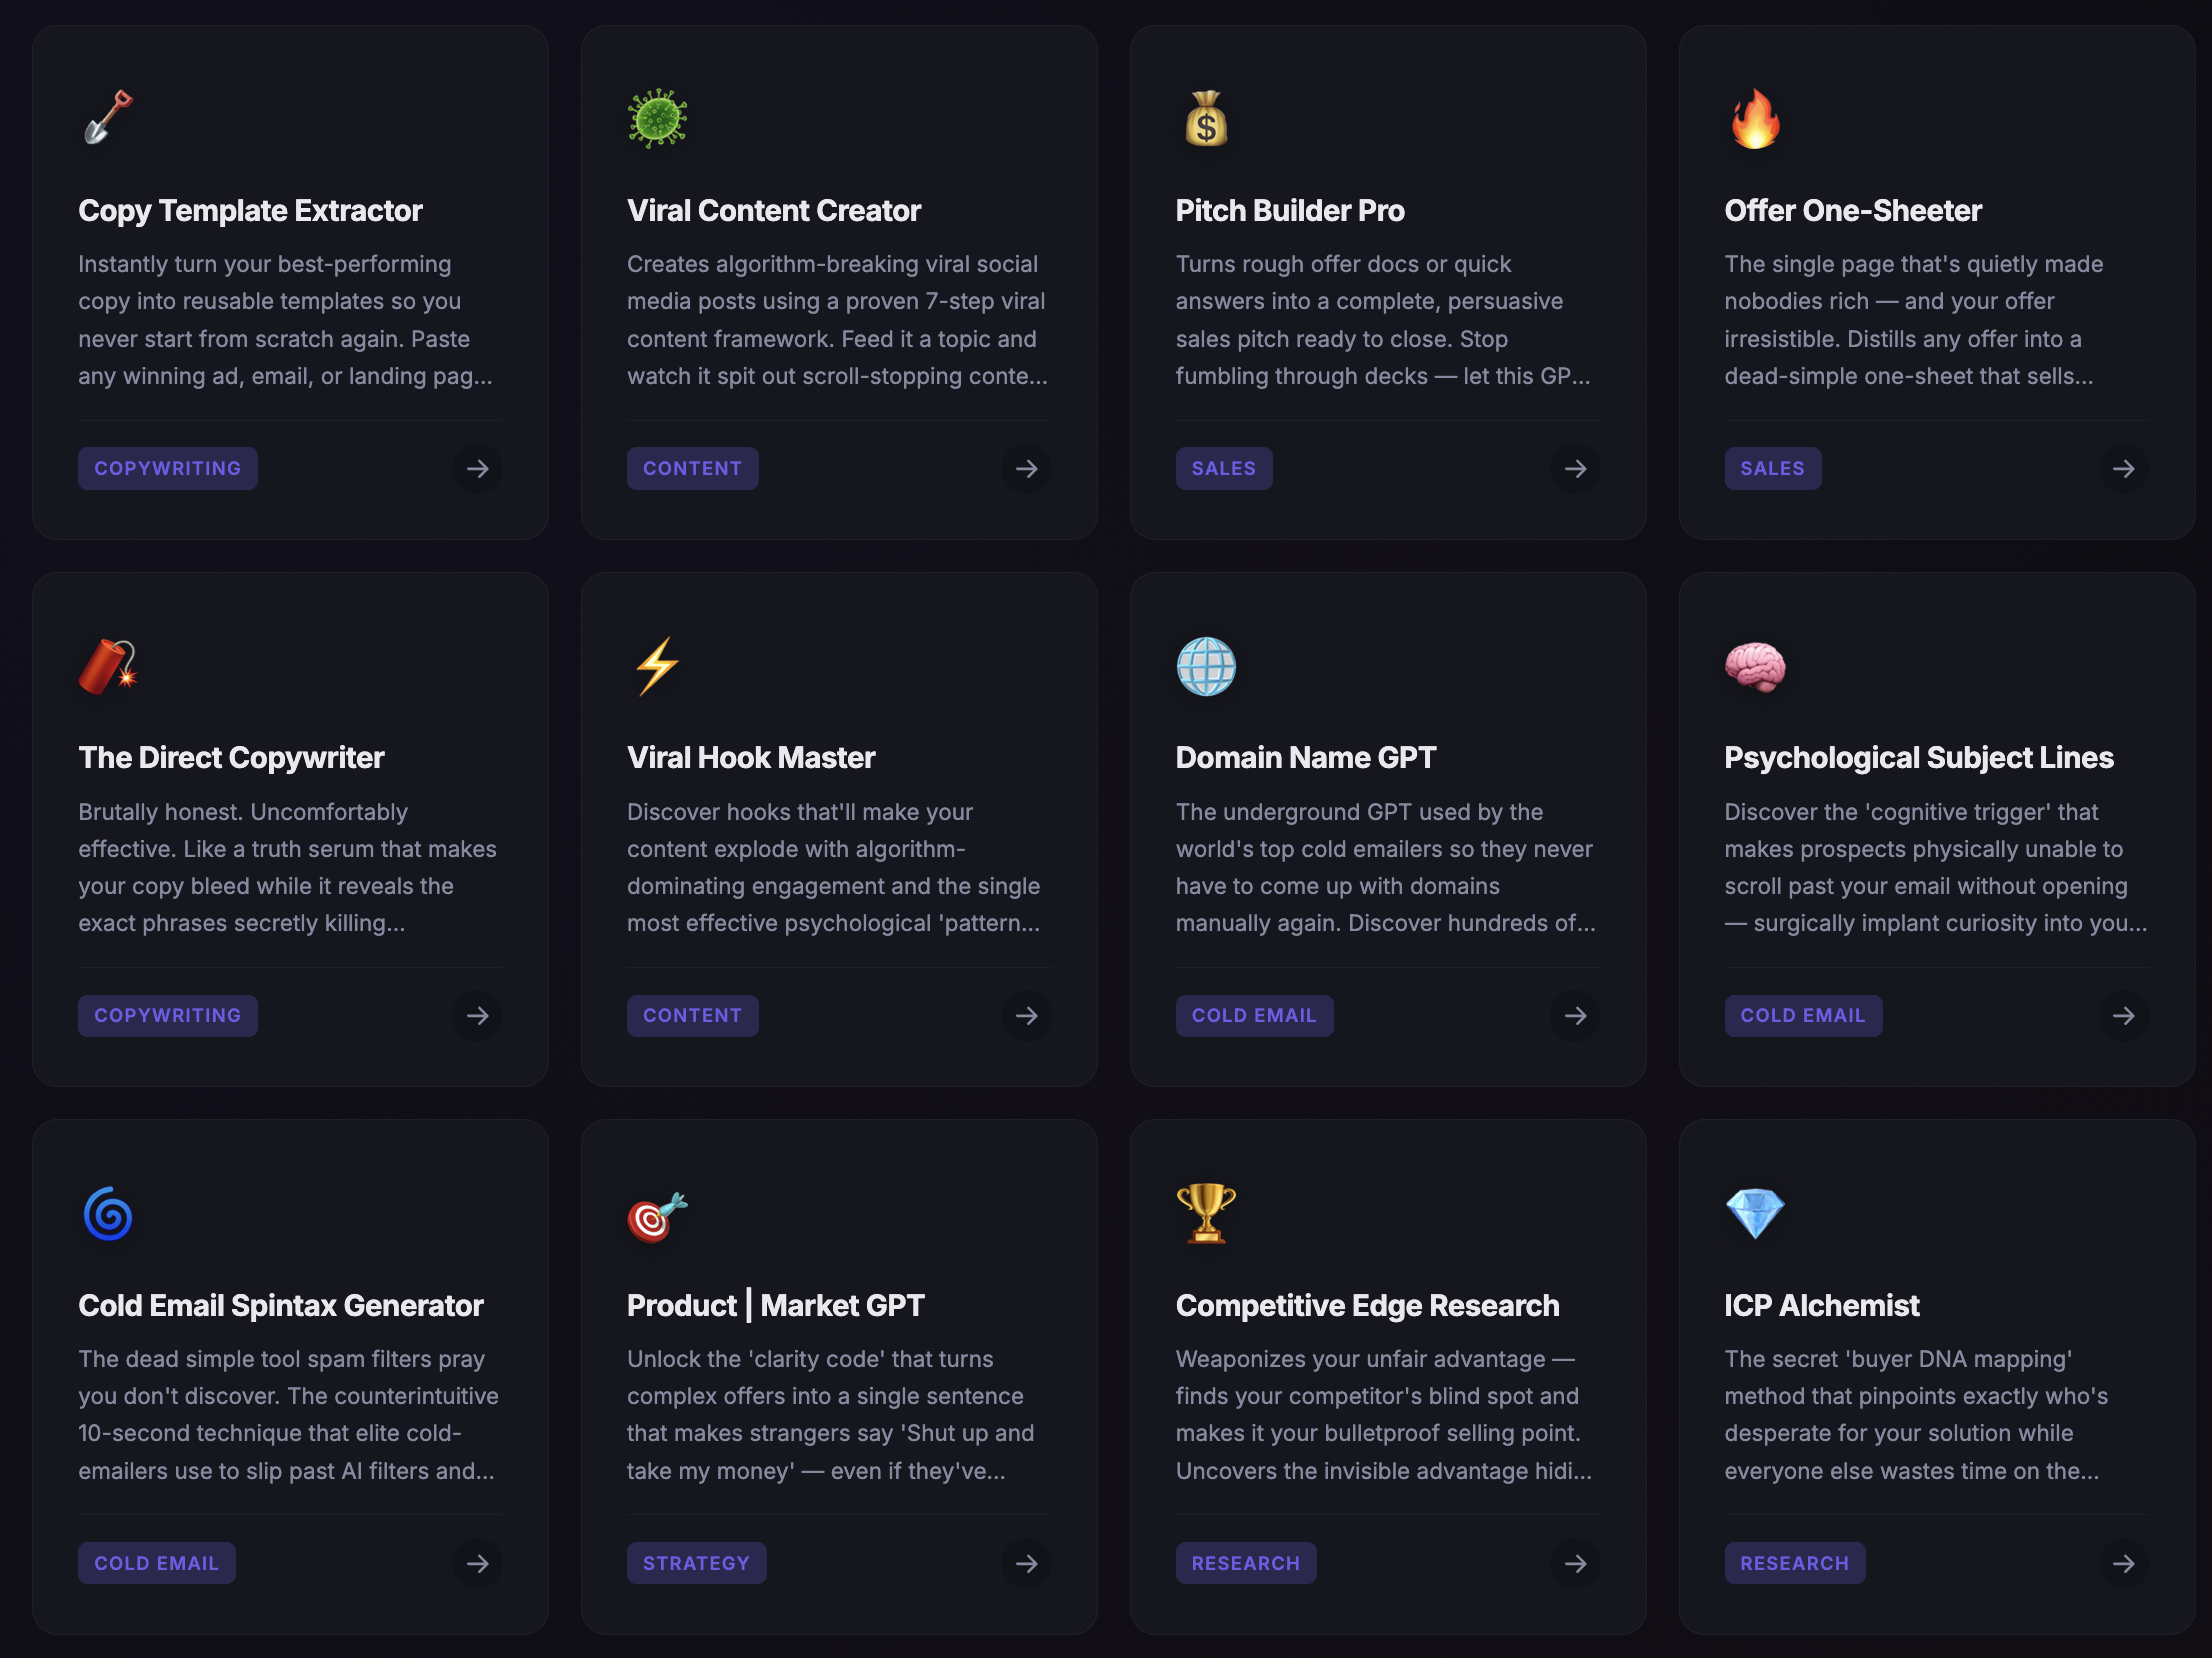Click the virus icon on Viral Content Creator
The image size is (2212, 1658).
pyautogui.click(x=655, y=118)
